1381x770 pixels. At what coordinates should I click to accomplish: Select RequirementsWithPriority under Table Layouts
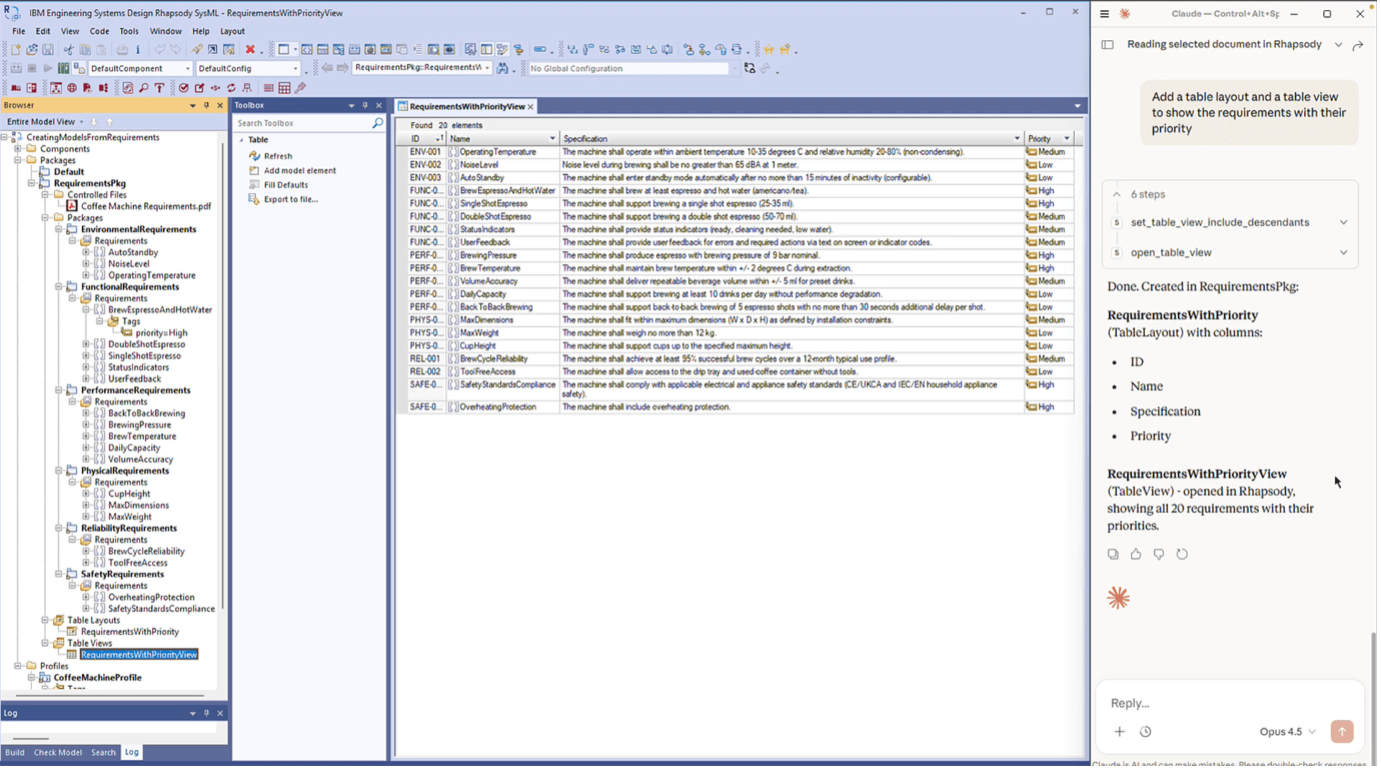click(130, 632)
